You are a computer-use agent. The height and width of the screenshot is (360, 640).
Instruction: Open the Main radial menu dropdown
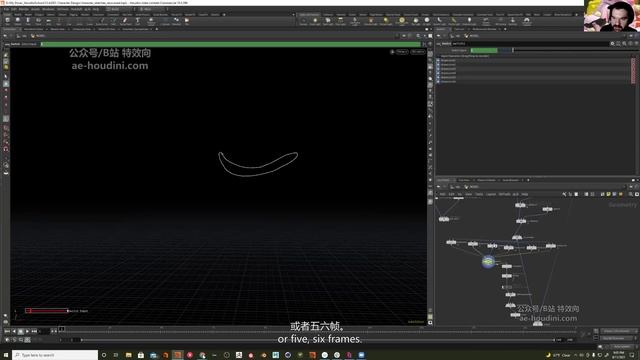tap(152, 9)
